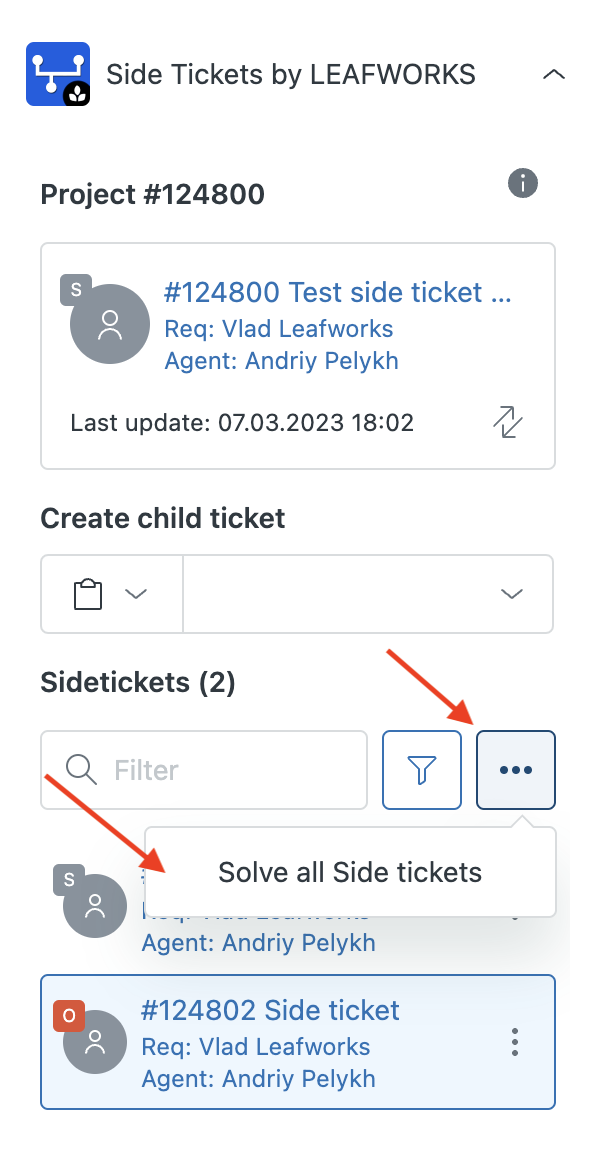Collapse the Side Tickets panel with the top chevron
Viewport: 610px width, 1160px height.
click(554, 74)
